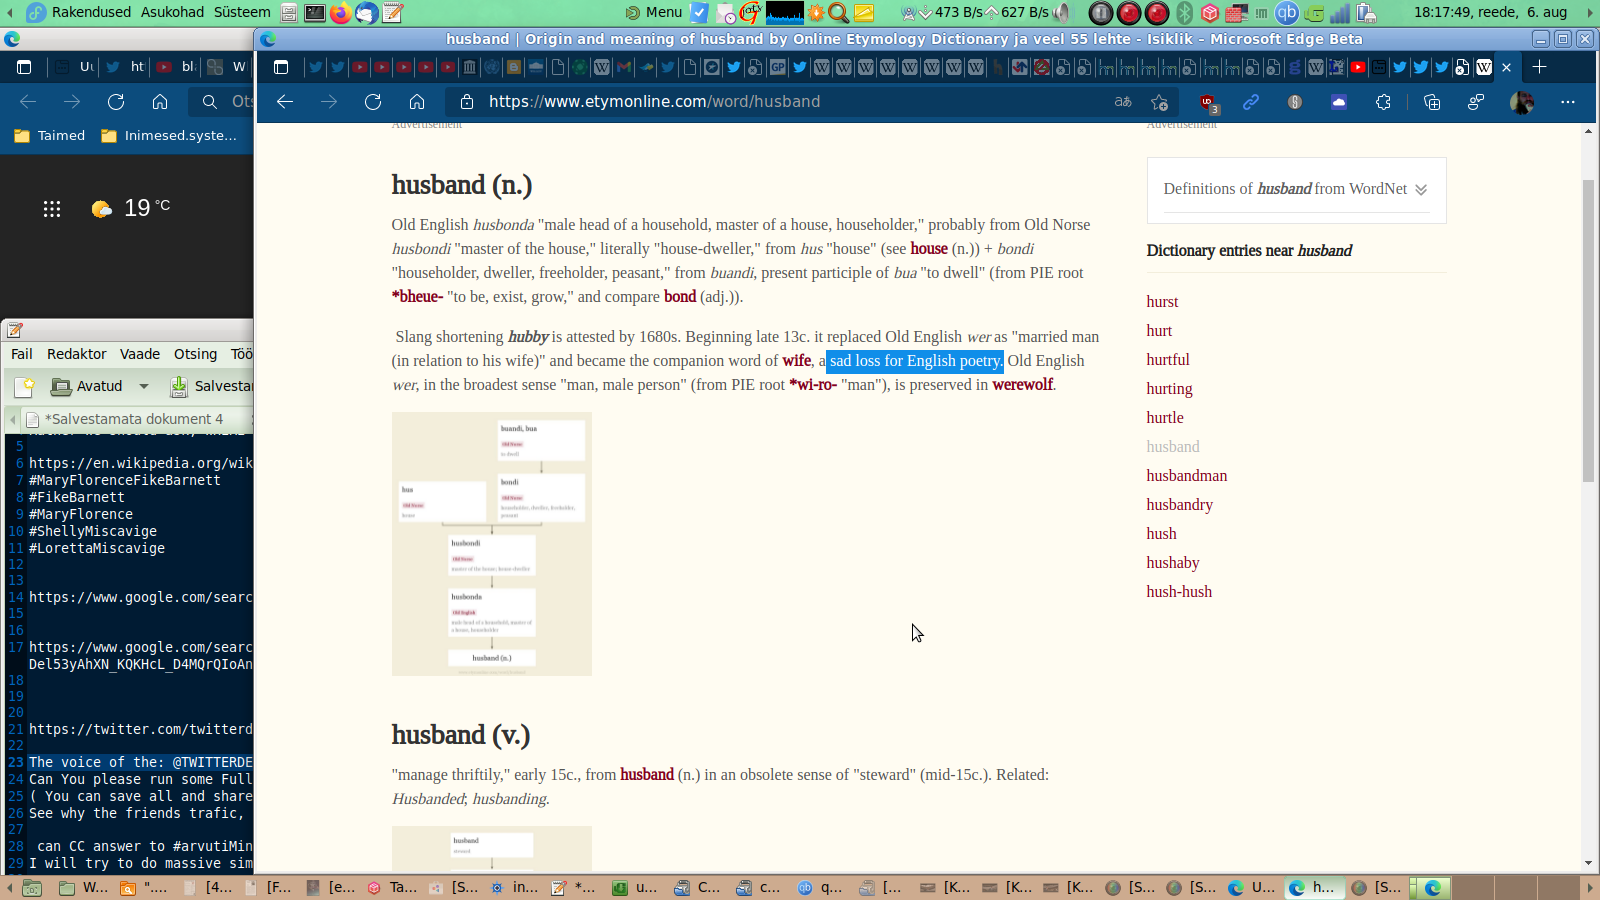The width and height of the screenshot is (1600, 900).
Task: Click the Bluetooth tray icon
Action: pyautogui.click(x=1185, y=13)
